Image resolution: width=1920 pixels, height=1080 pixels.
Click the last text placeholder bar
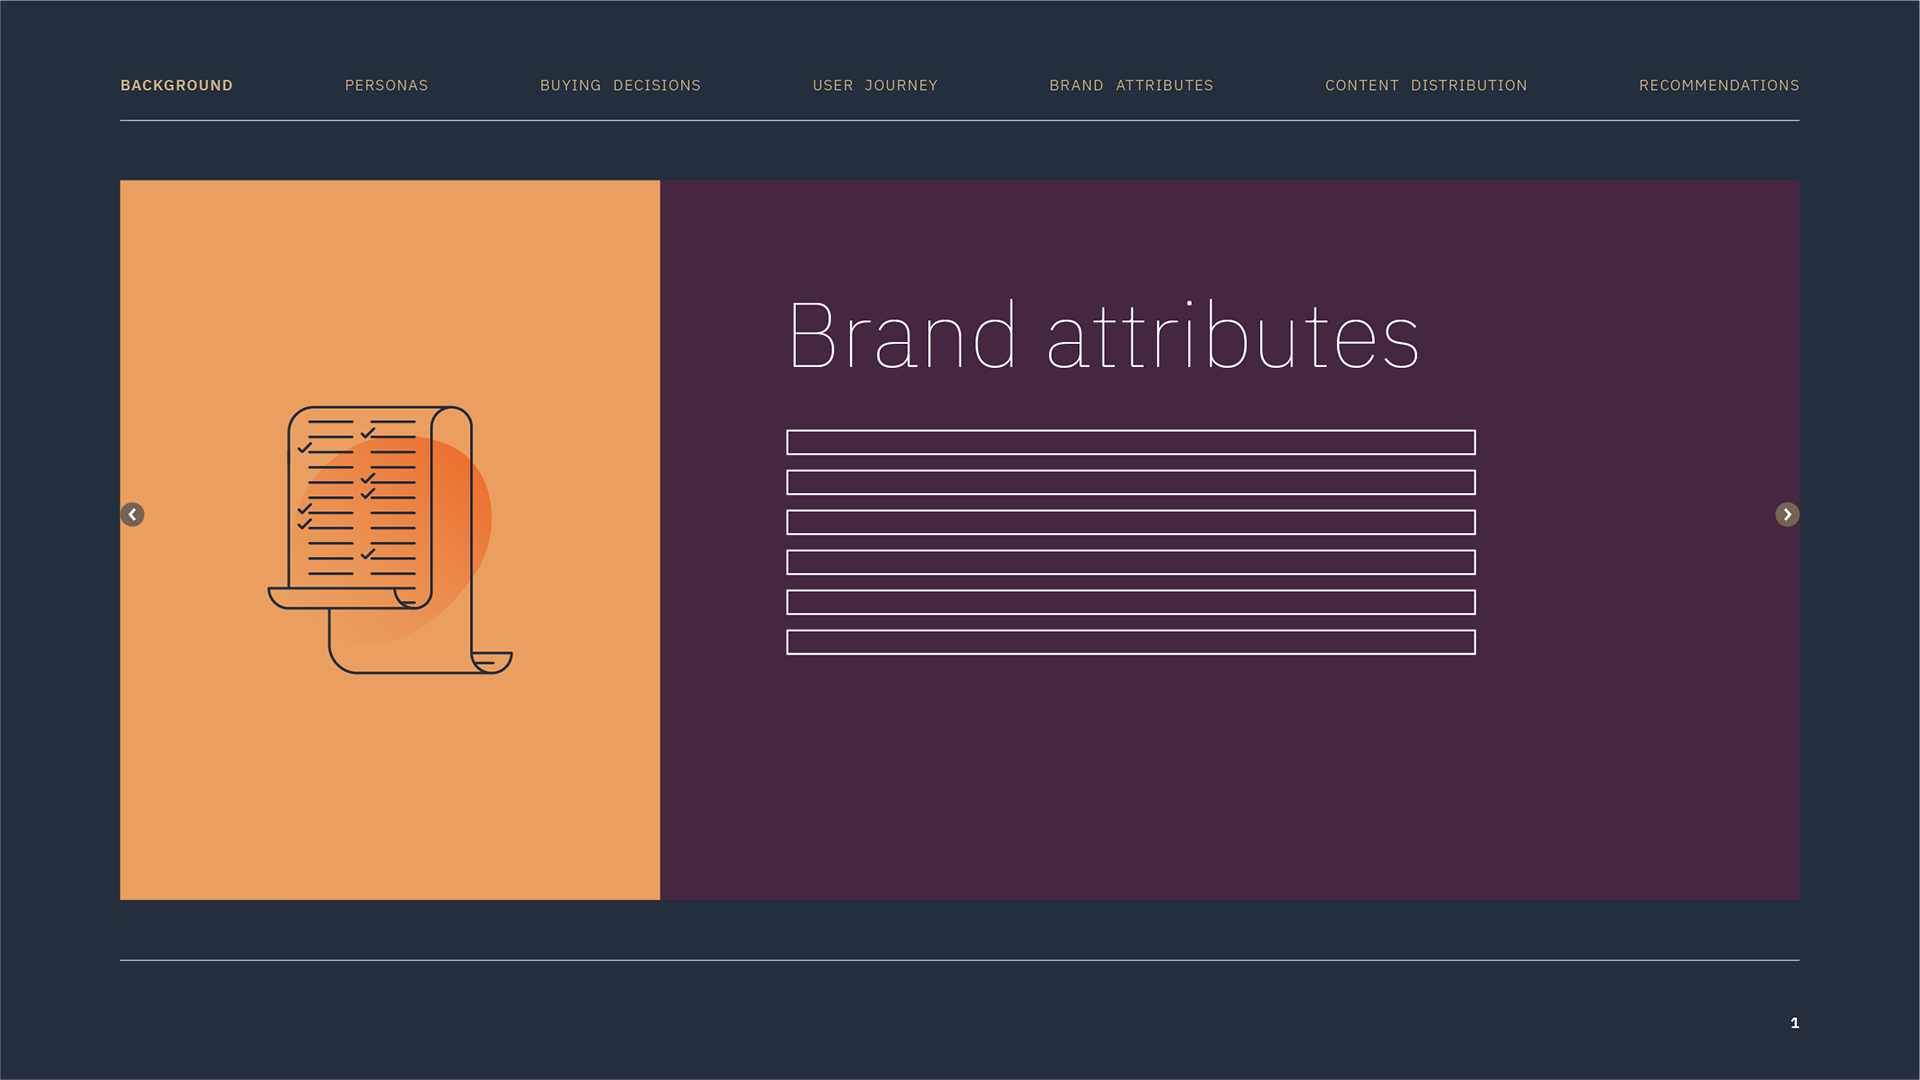coord(1130,642)
